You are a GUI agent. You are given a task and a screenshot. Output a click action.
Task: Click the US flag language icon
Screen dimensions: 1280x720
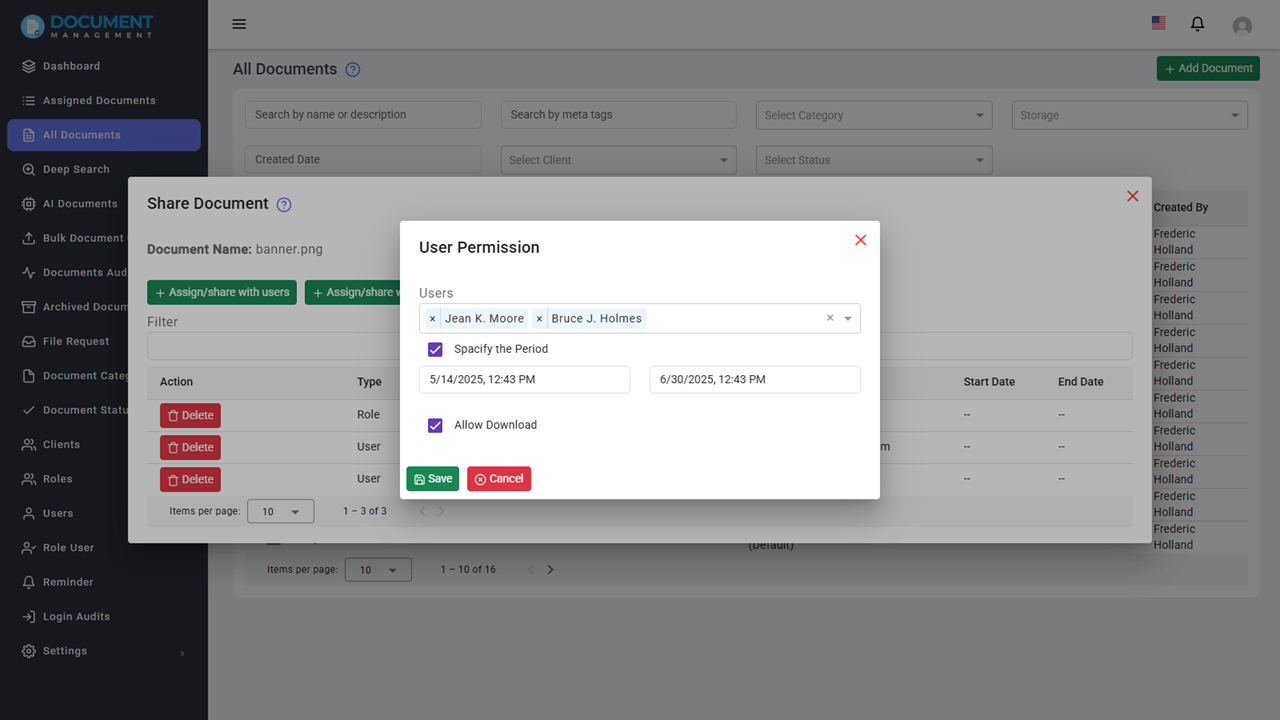pos(1158,23)
